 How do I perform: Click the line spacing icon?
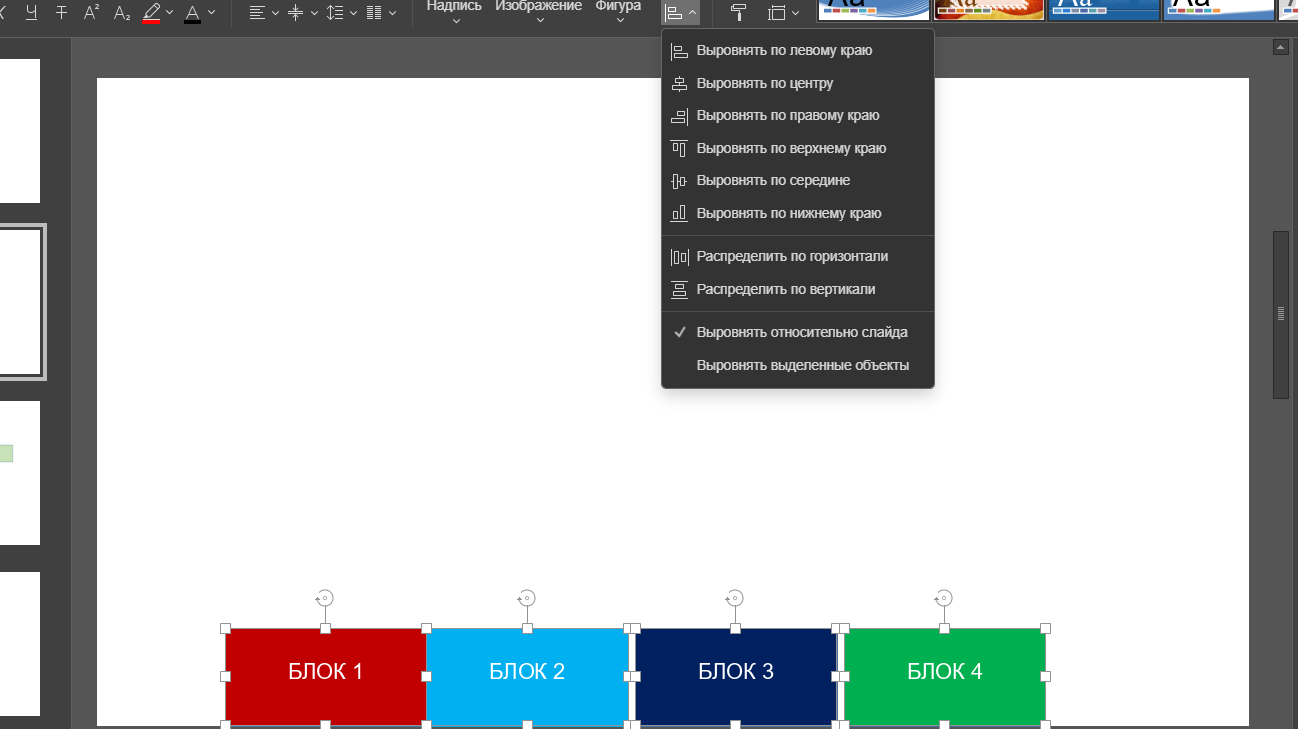click(335, 12)
